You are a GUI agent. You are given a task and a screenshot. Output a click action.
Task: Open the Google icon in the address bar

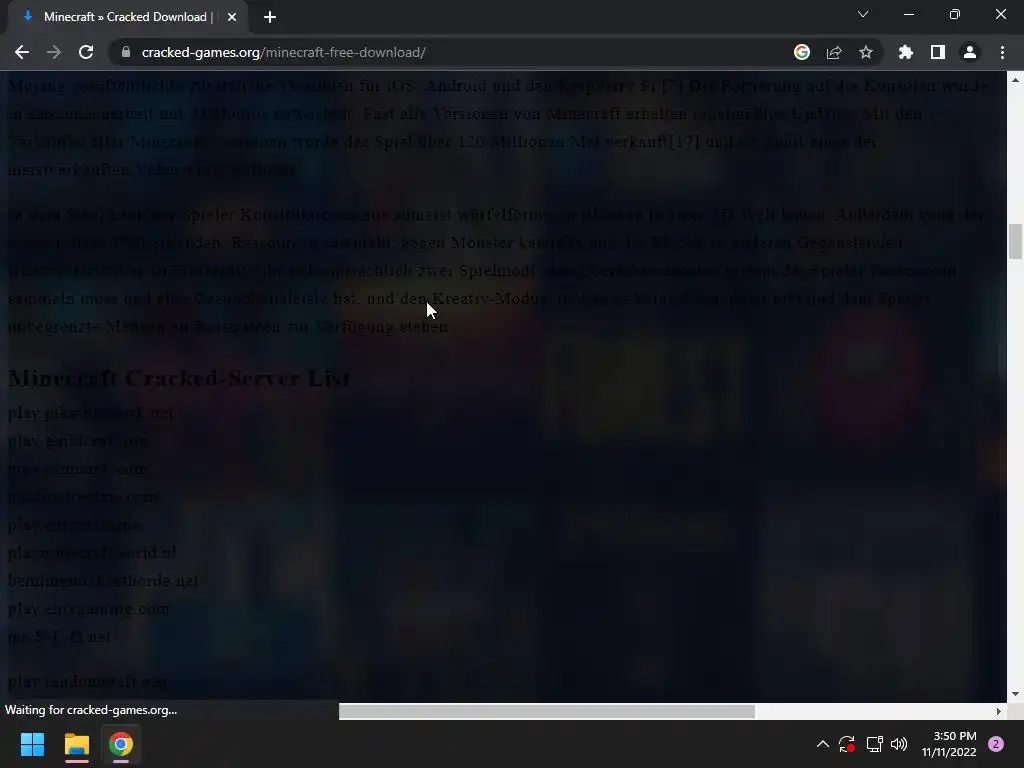tap(802, 52)
